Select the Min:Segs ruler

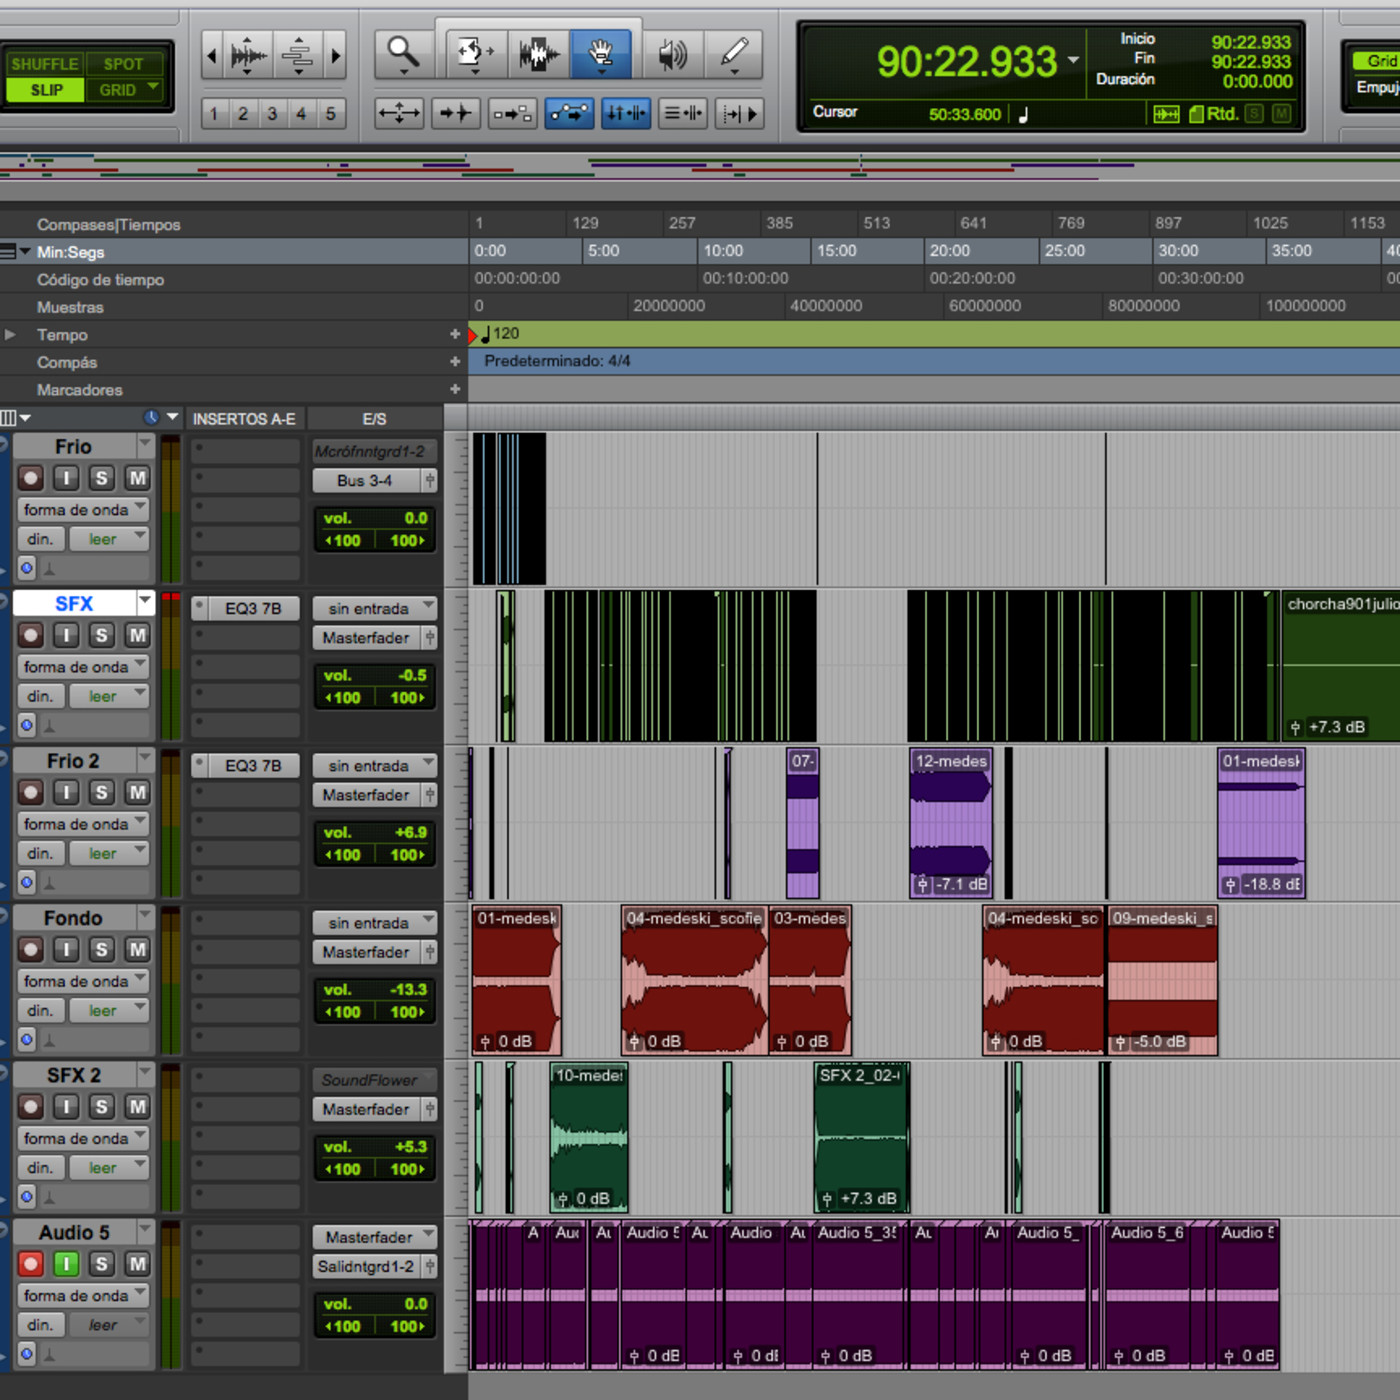(70, 252)
